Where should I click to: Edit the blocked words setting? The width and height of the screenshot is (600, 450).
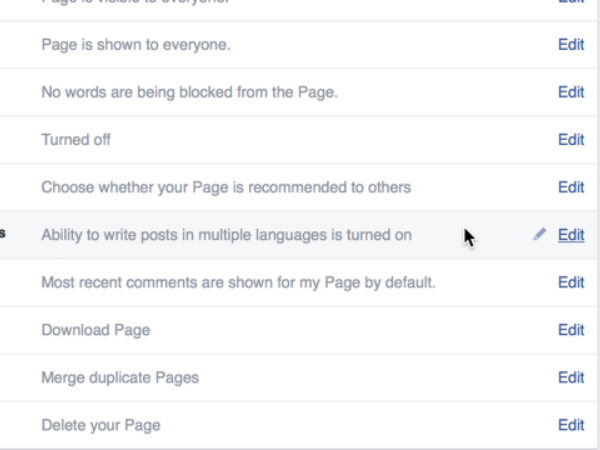[x=571, y=92]
